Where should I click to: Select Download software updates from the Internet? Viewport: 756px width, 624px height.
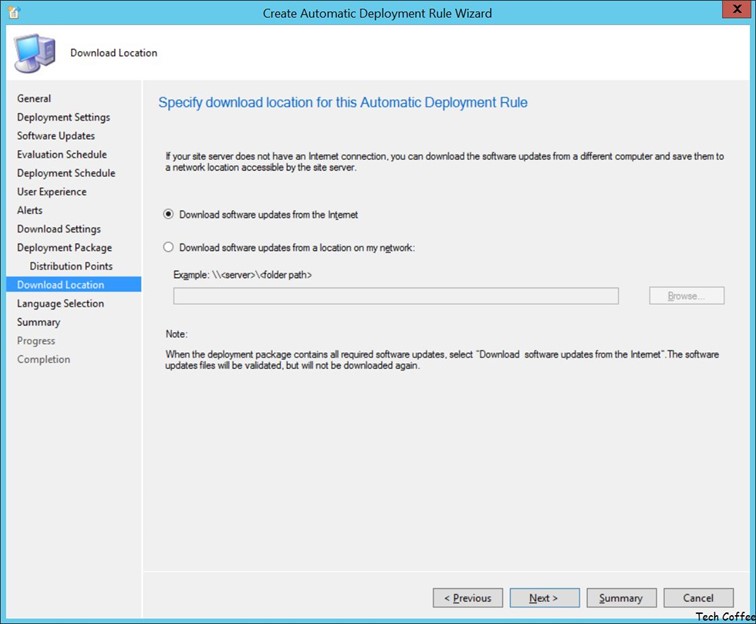[x=168, y=214]
